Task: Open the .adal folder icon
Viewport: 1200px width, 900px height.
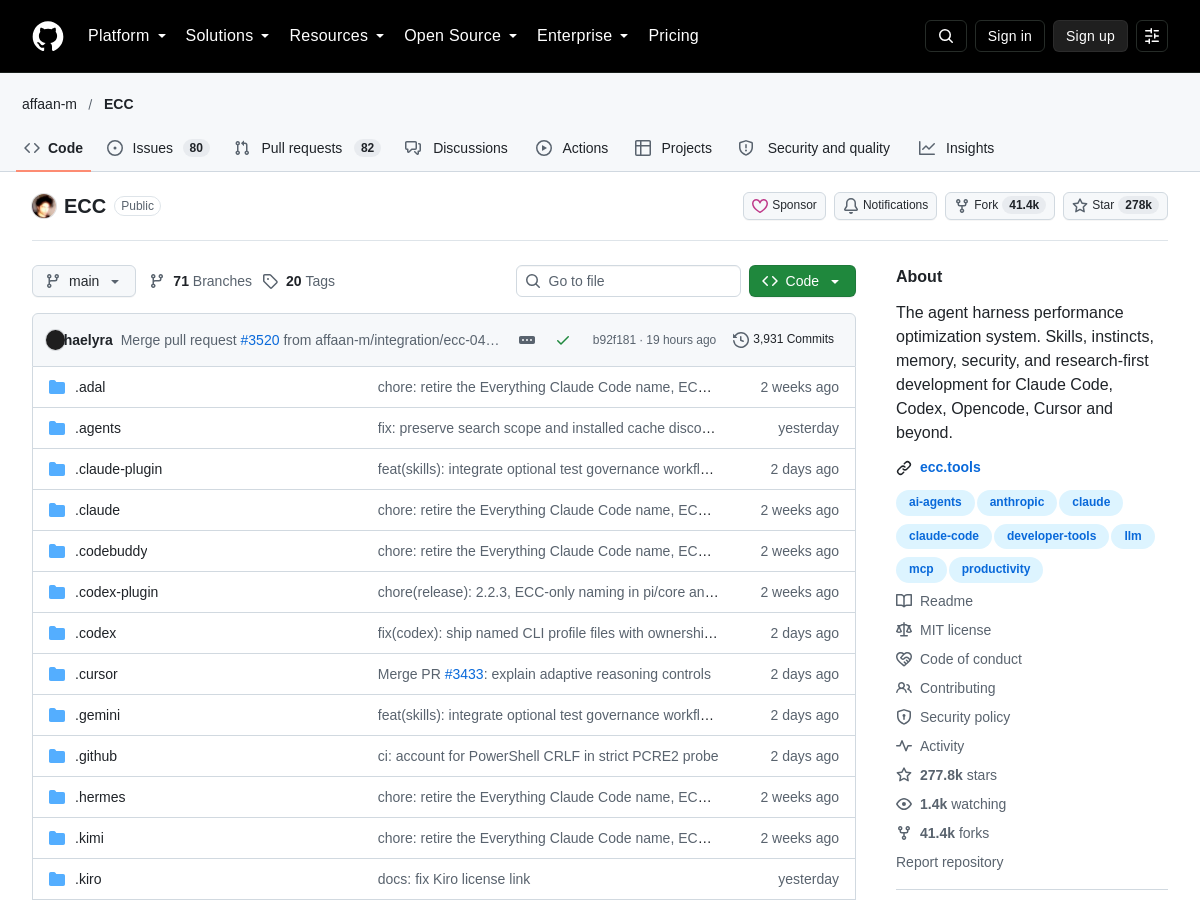Action: coord(57,387)
